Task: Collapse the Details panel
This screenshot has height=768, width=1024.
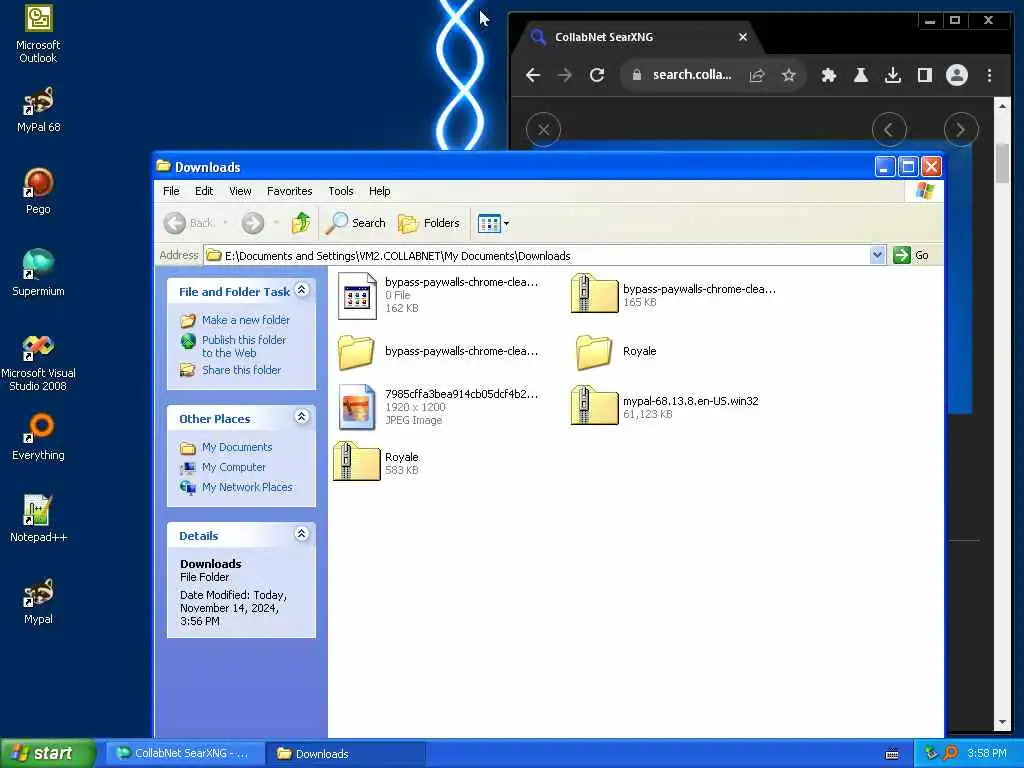Action: (302, 534)
